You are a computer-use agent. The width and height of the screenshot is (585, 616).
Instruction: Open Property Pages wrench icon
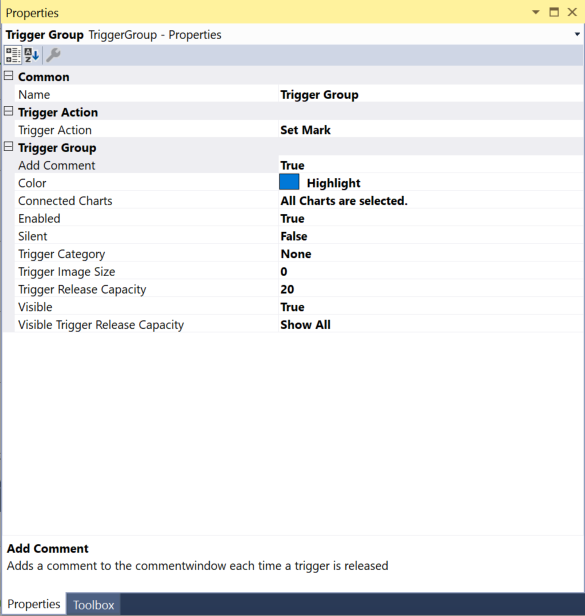click(x=53, y=55)
